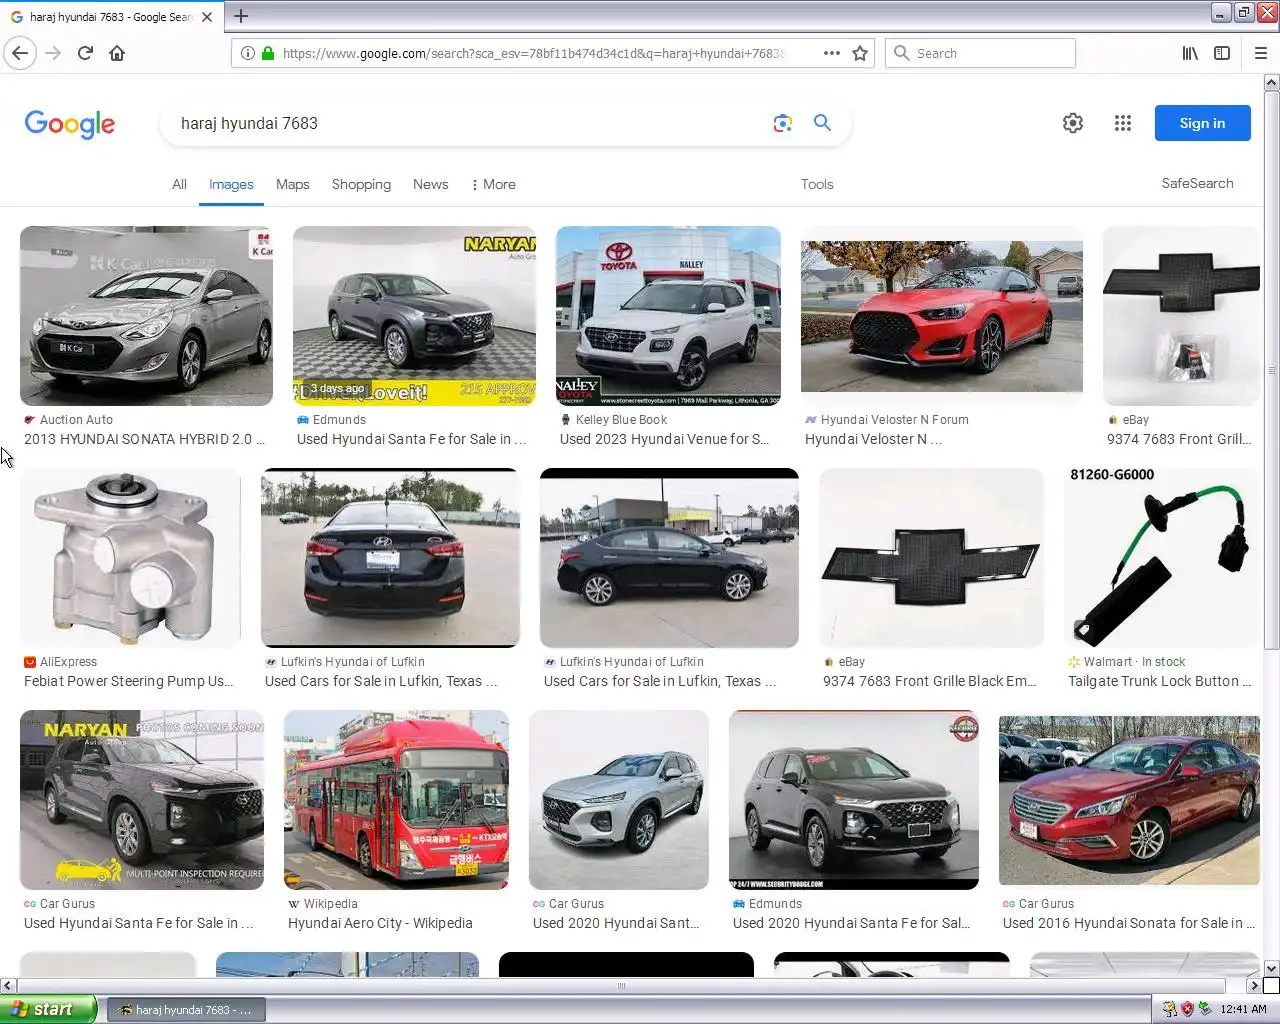
Task: Reload the current page
Action: point(85,53)
